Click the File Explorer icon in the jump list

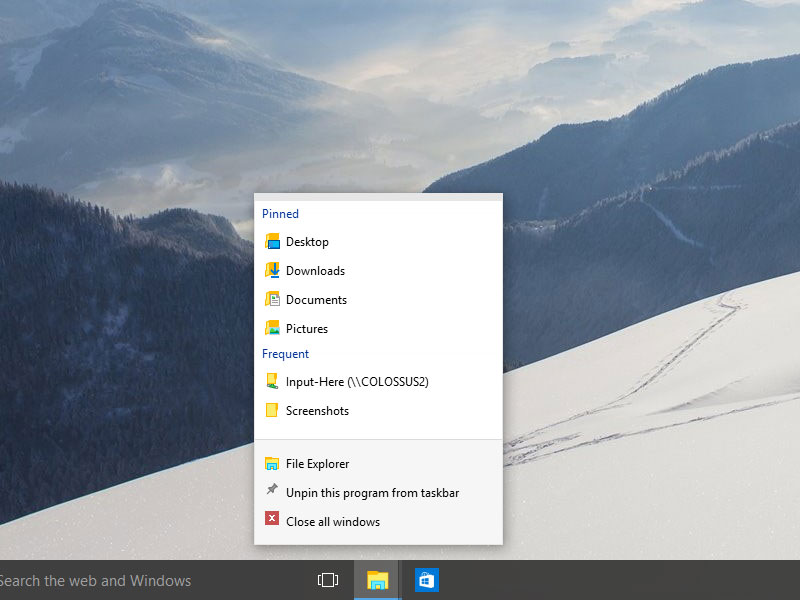click(272, 463)
